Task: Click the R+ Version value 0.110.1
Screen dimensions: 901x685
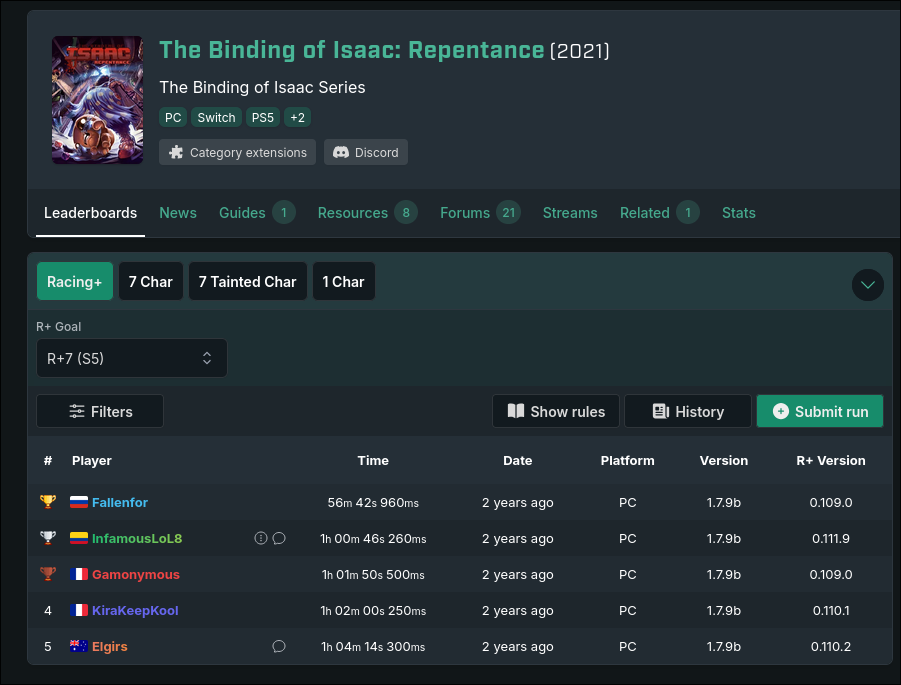Action: click(831, 611)
